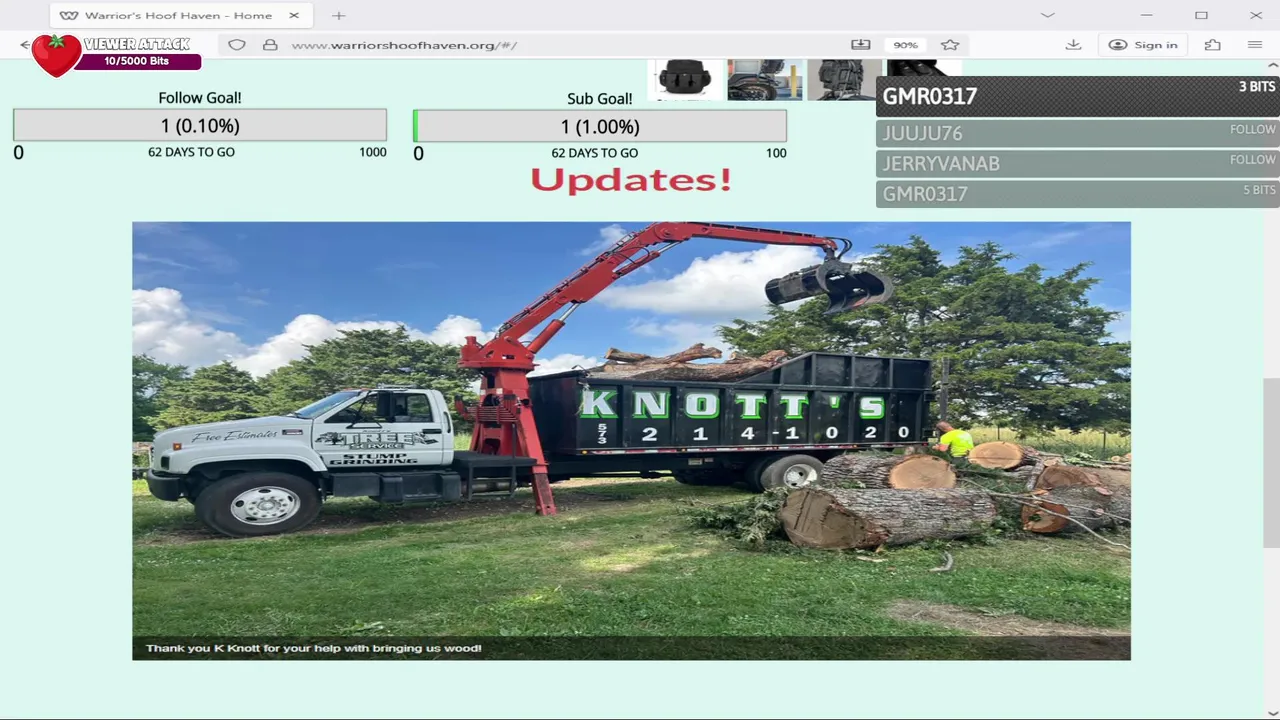Click the JERRYVANAB follow event row

point(1078,163)
